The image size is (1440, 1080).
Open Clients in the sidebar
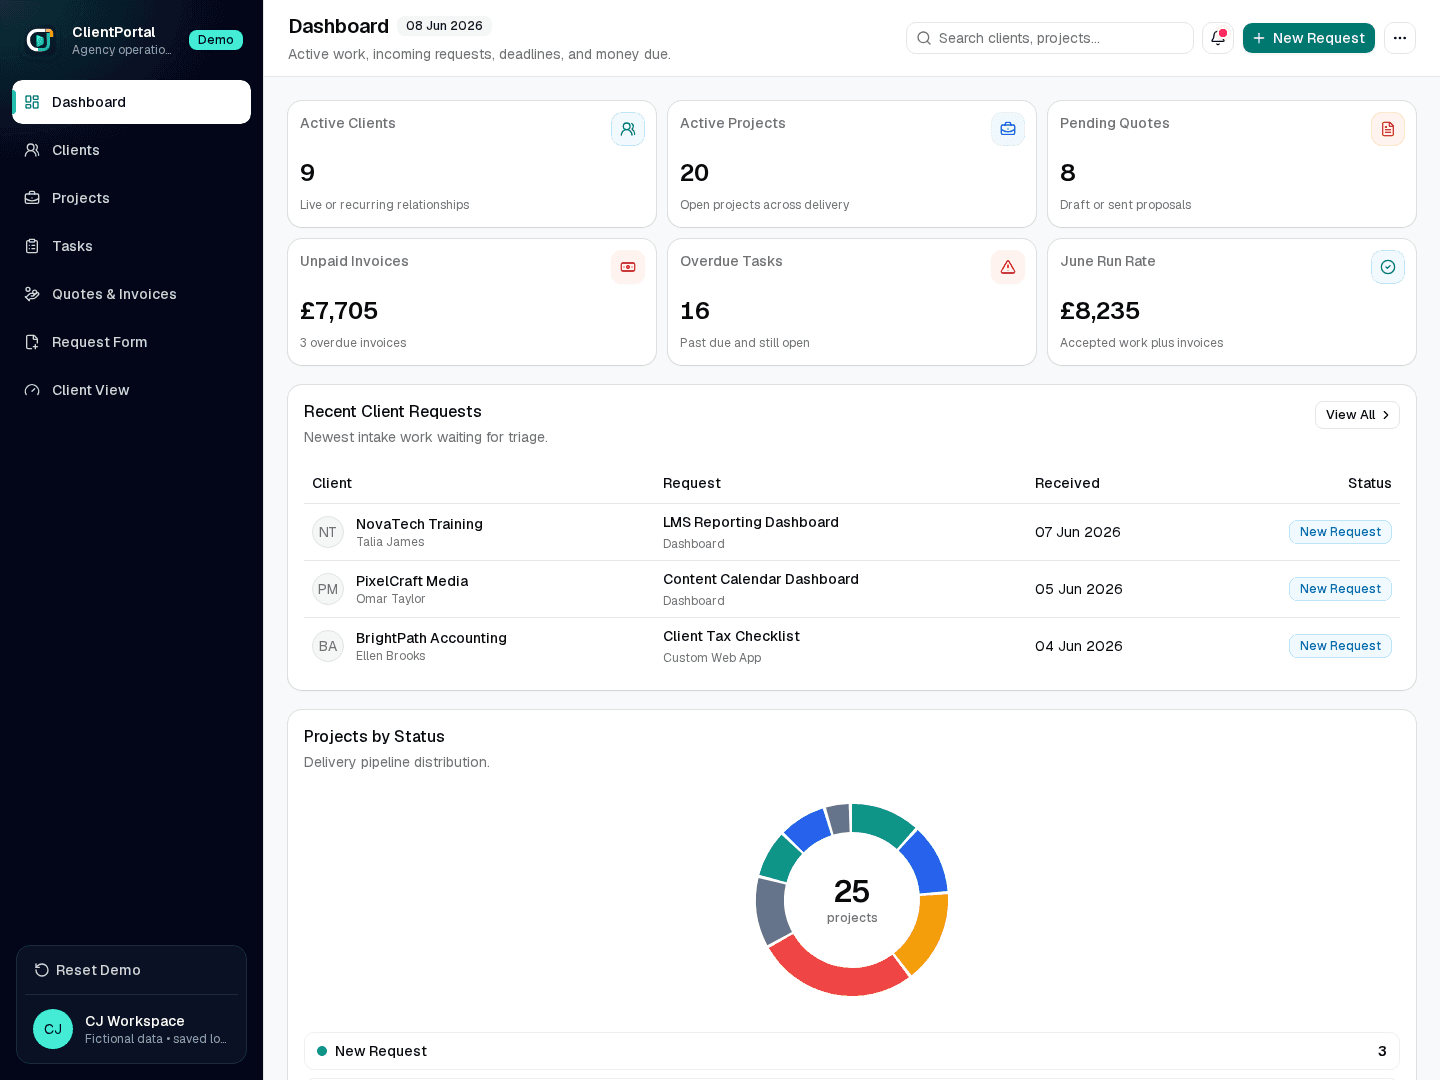coord(131,150)
